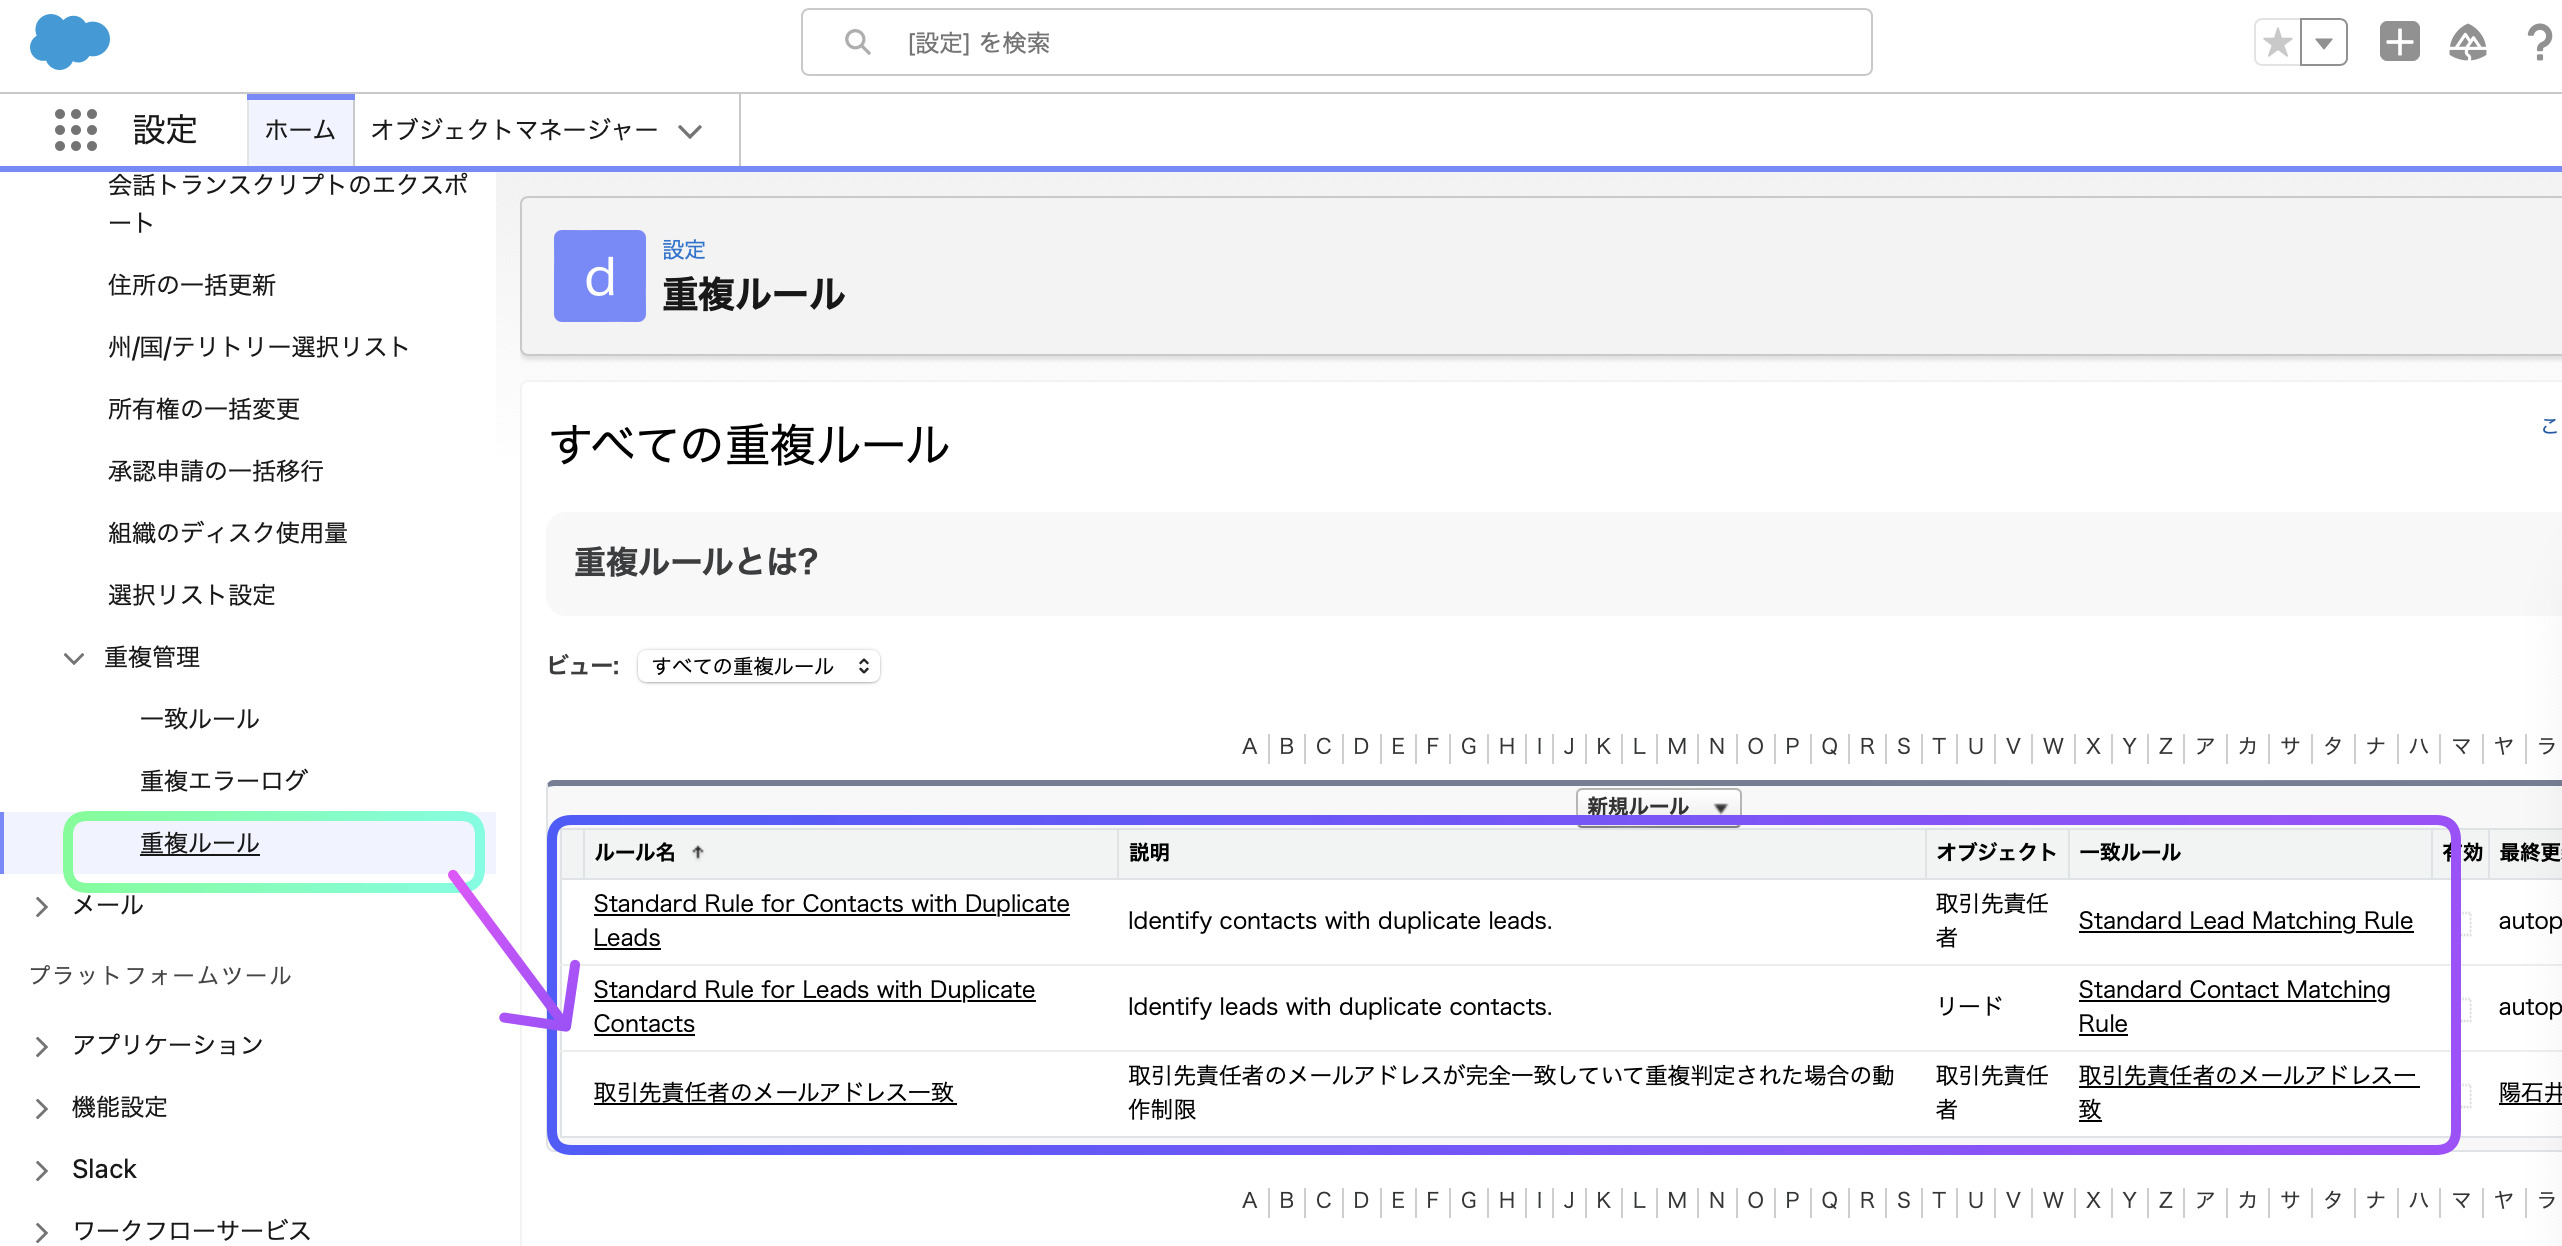This screenshot has width=2562, height=1246.
Task: Switch to the オブジェクトマネージャー tab
Action: [x=515, y=129]
